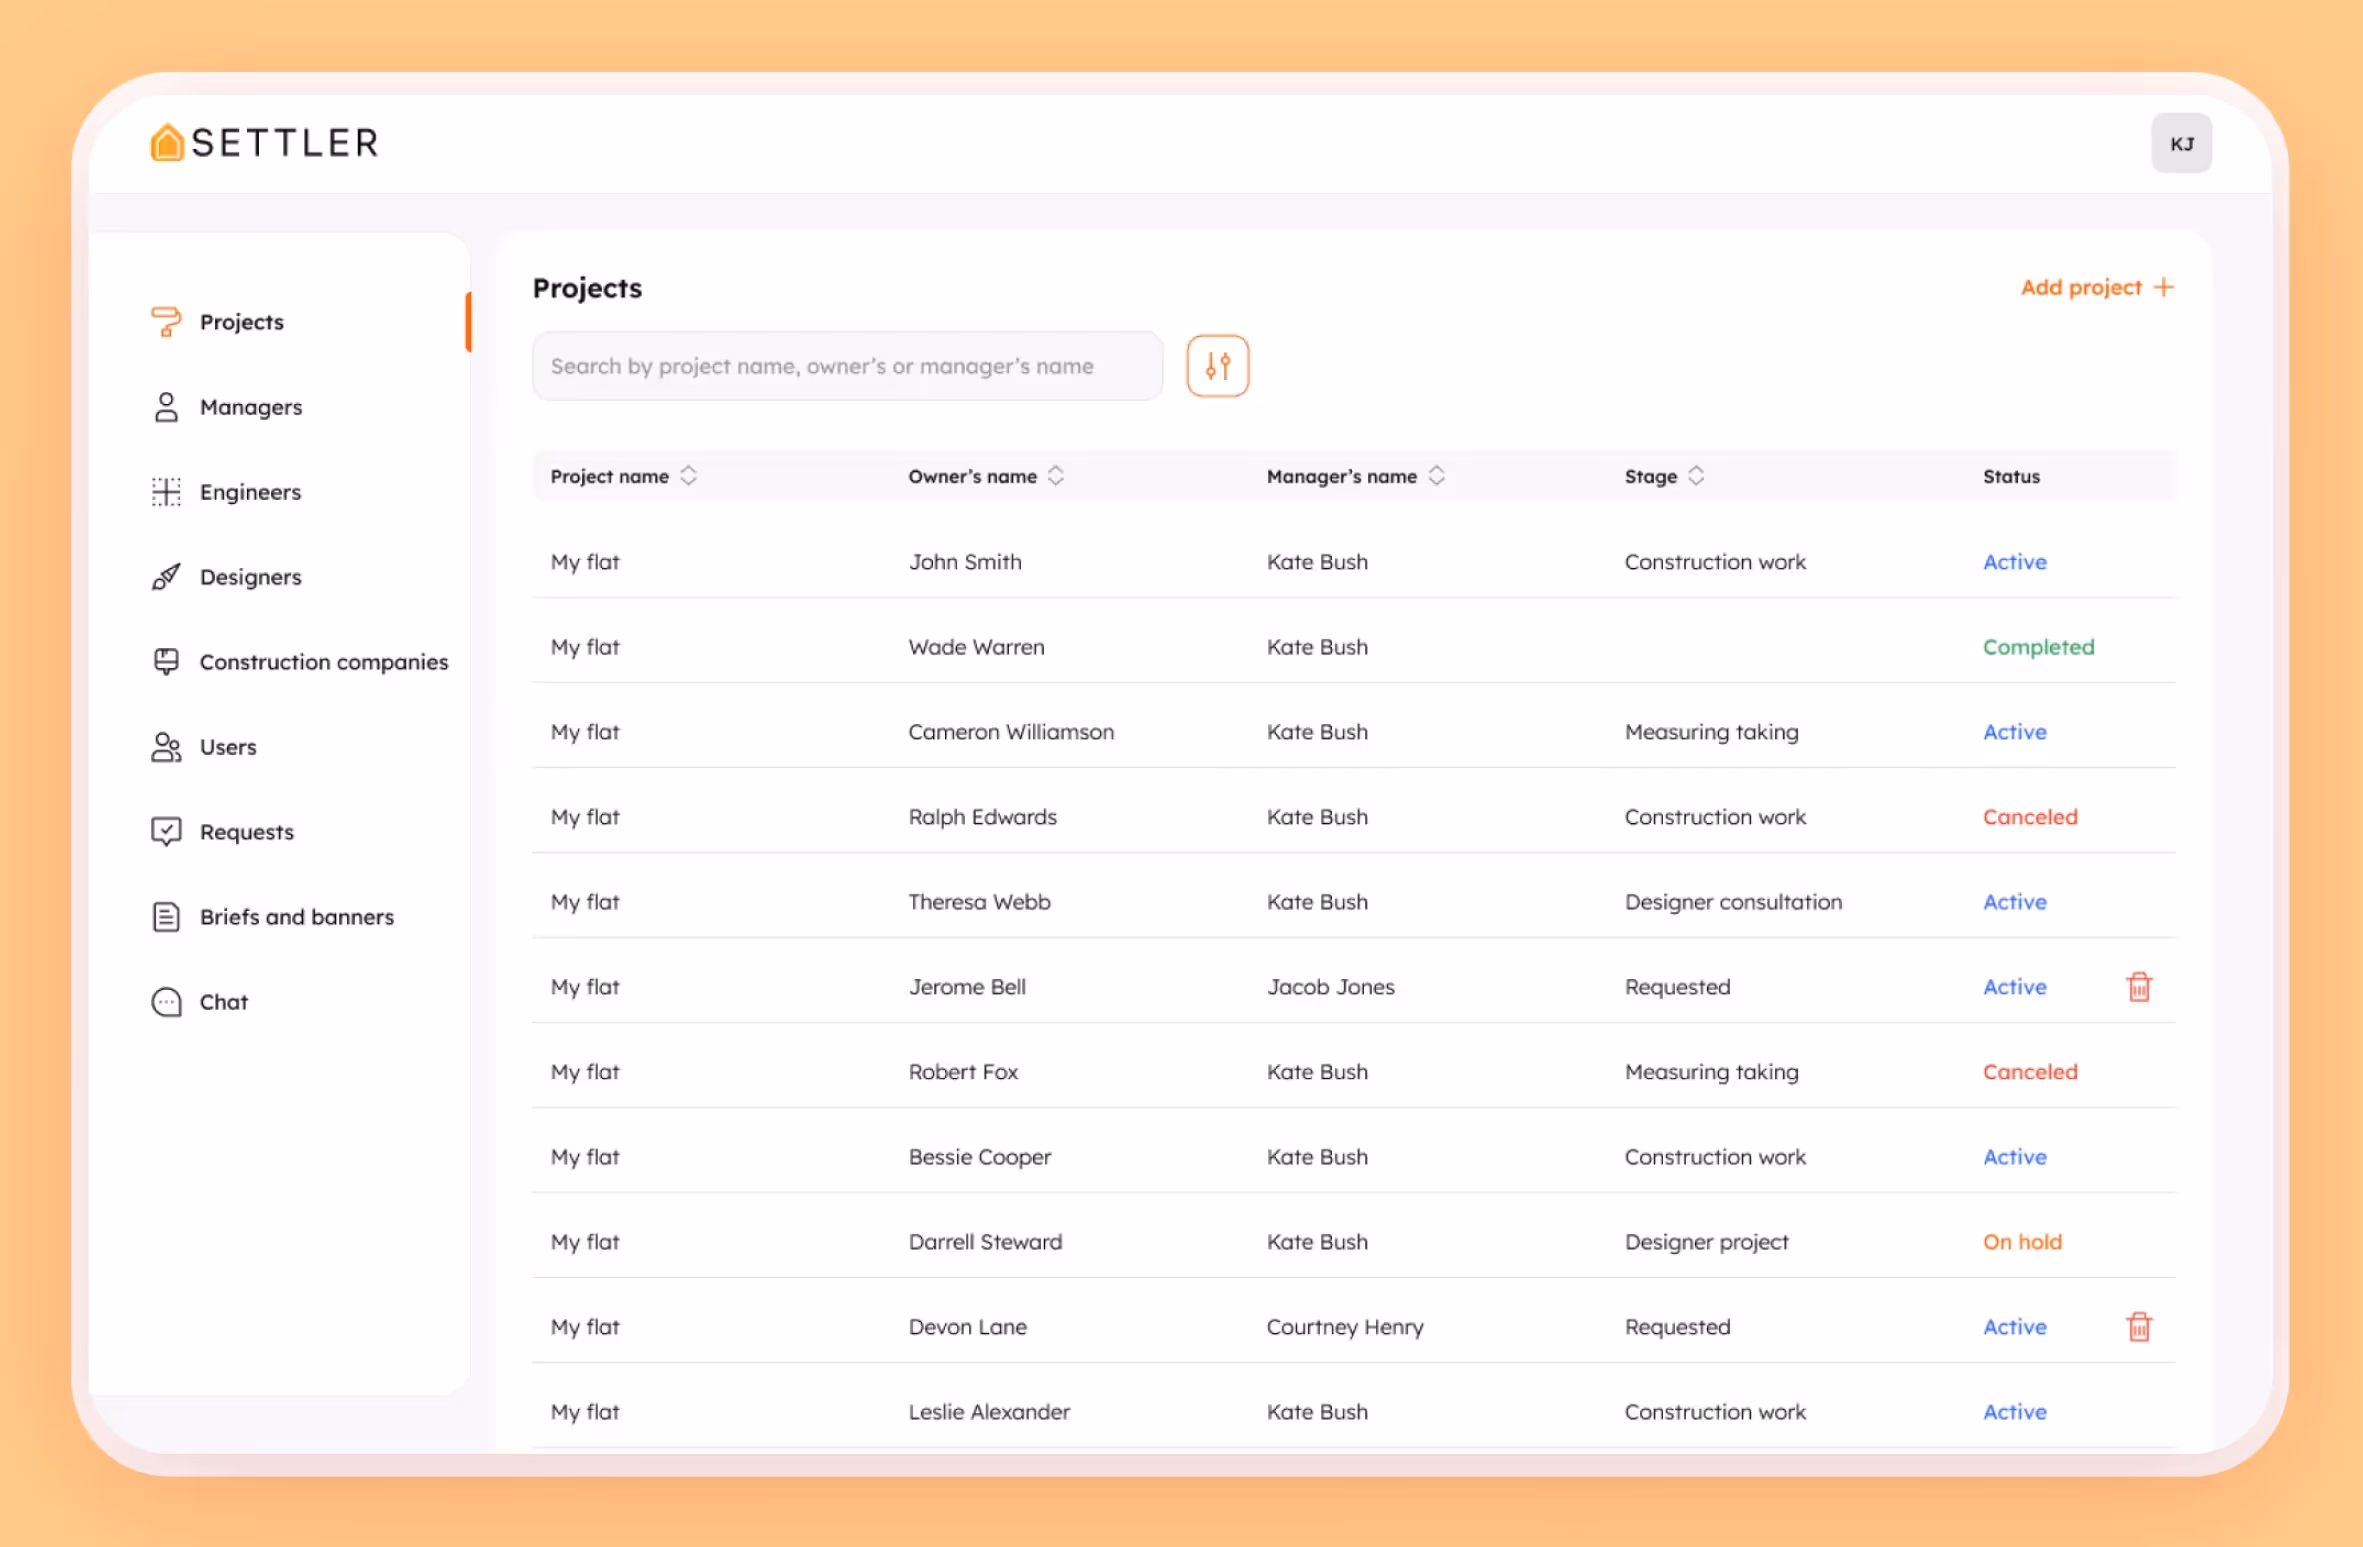Click the Briefs and banners document icon
Screen dimensions: 2363x1547
coord(166,916)
